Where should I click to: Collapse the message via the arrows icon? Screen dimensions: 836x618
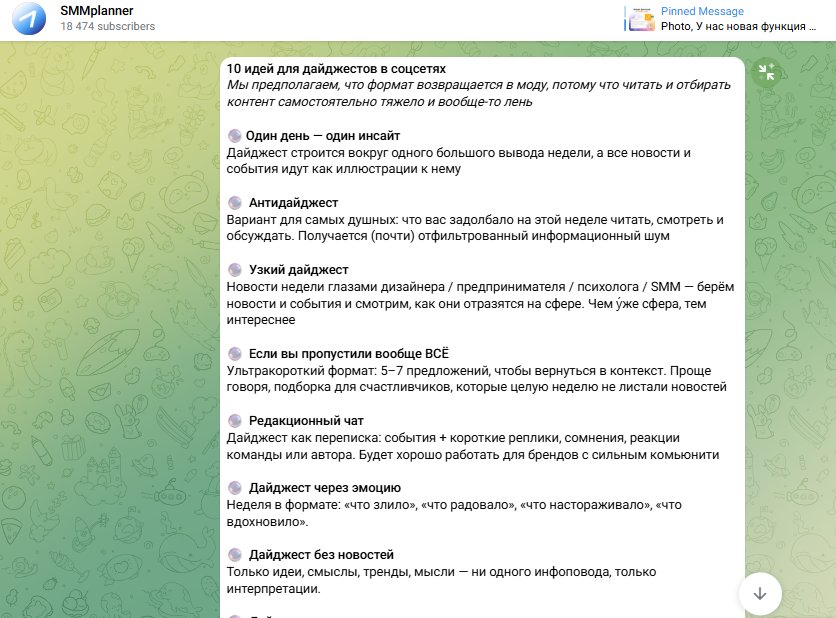(768, 70)
